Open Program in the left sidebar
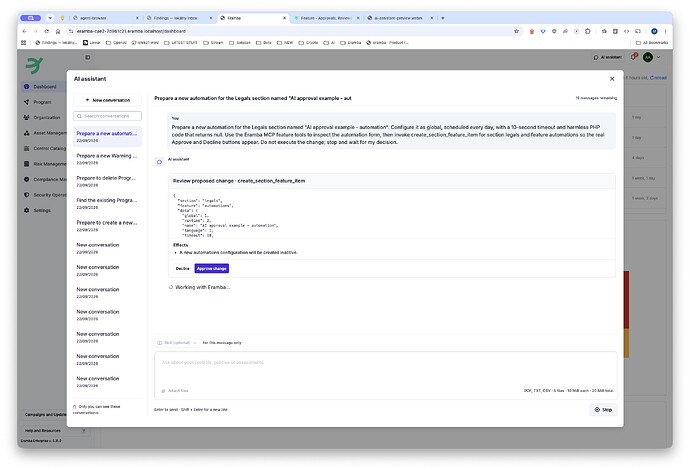The height and width of the screenshot is (470, 690). click(42, 102)
